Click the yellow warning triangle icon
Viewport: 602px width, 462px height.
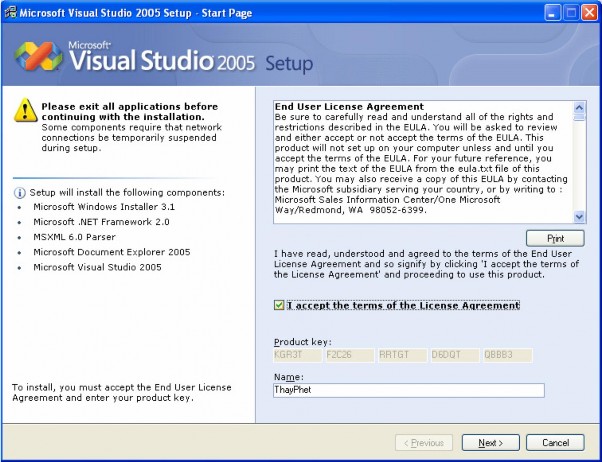coord(25,110)
